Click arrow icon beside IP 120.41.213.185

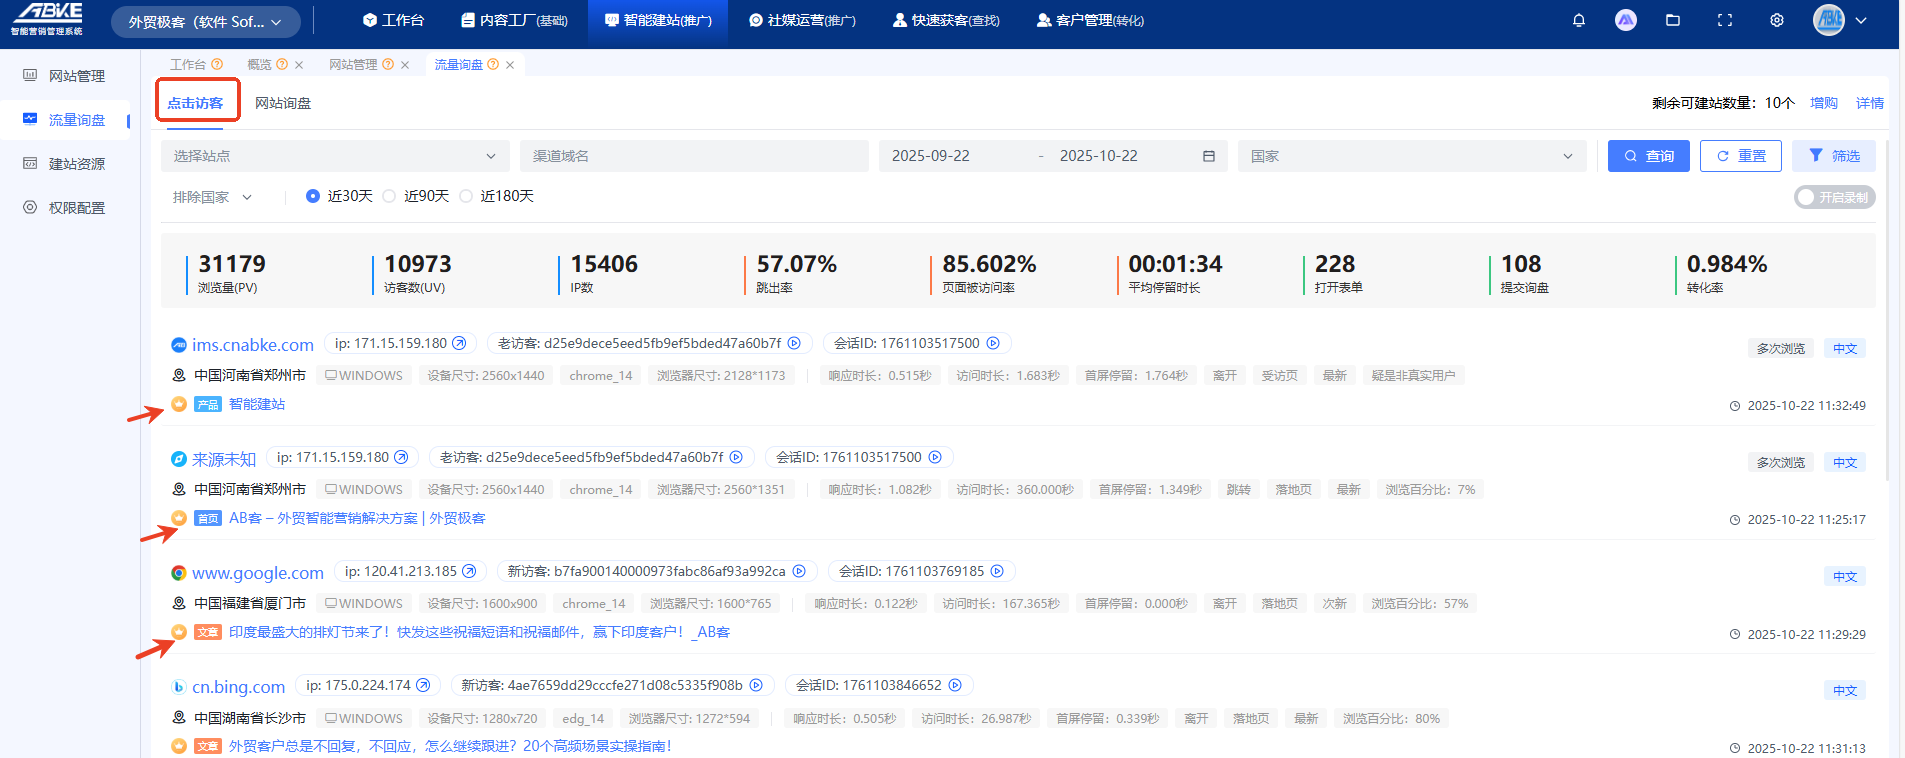tap(469, 571)
